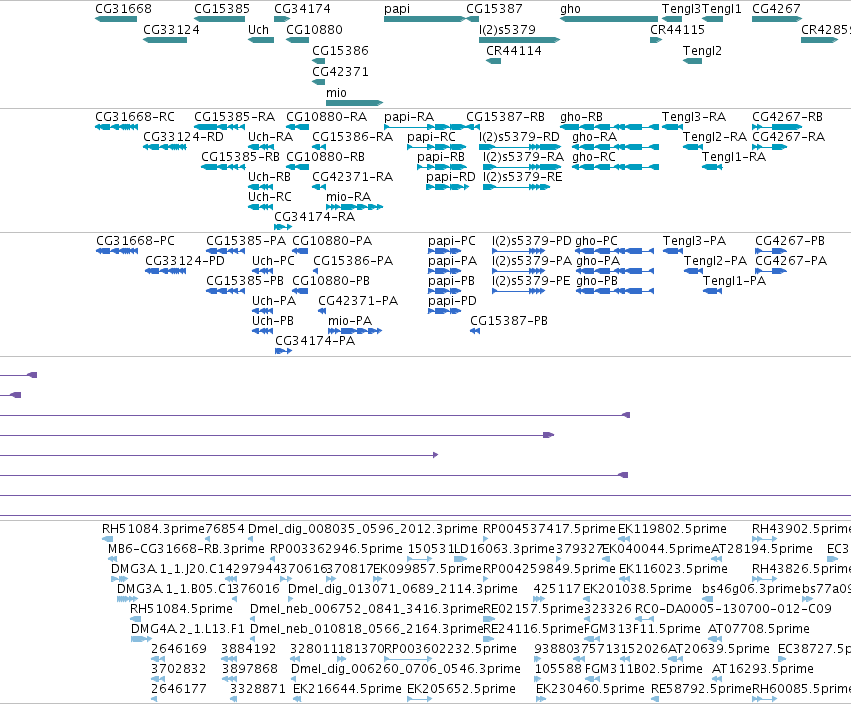Screen dimensions: 851x704
Task: Select the papi-PC protein label
Action: pos(452,240)
